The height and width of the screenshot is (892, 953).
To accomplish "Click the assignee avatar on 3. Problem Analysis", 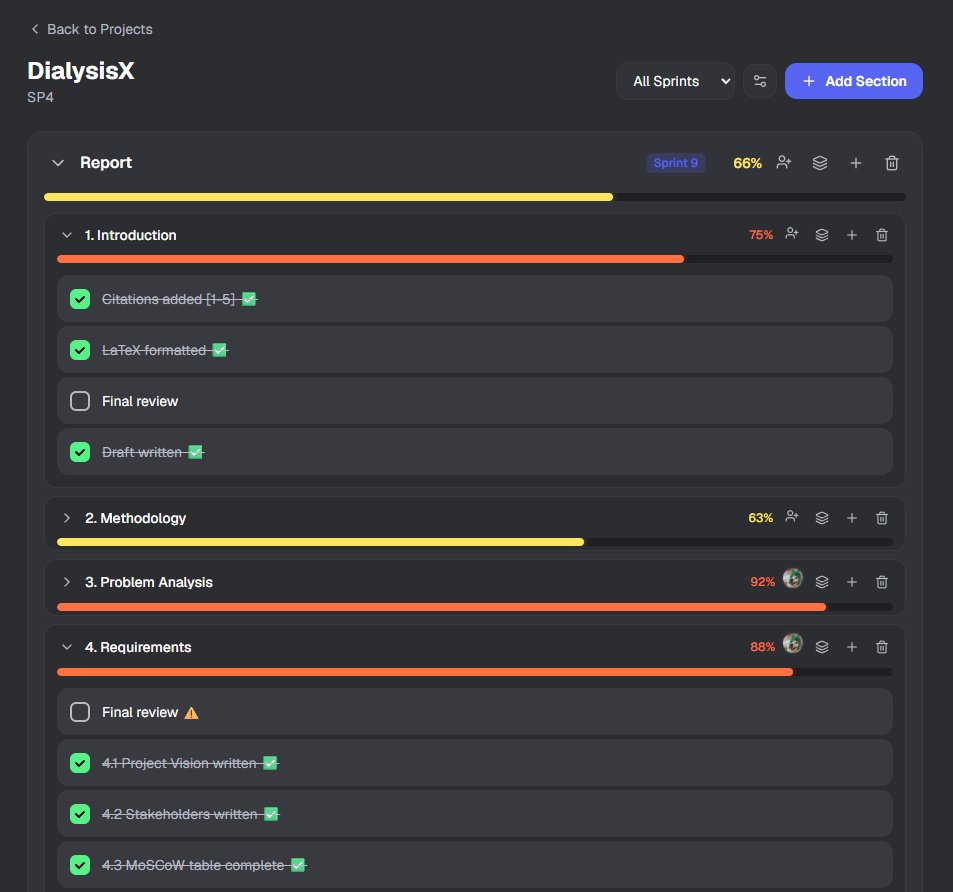I will point(793,579).
